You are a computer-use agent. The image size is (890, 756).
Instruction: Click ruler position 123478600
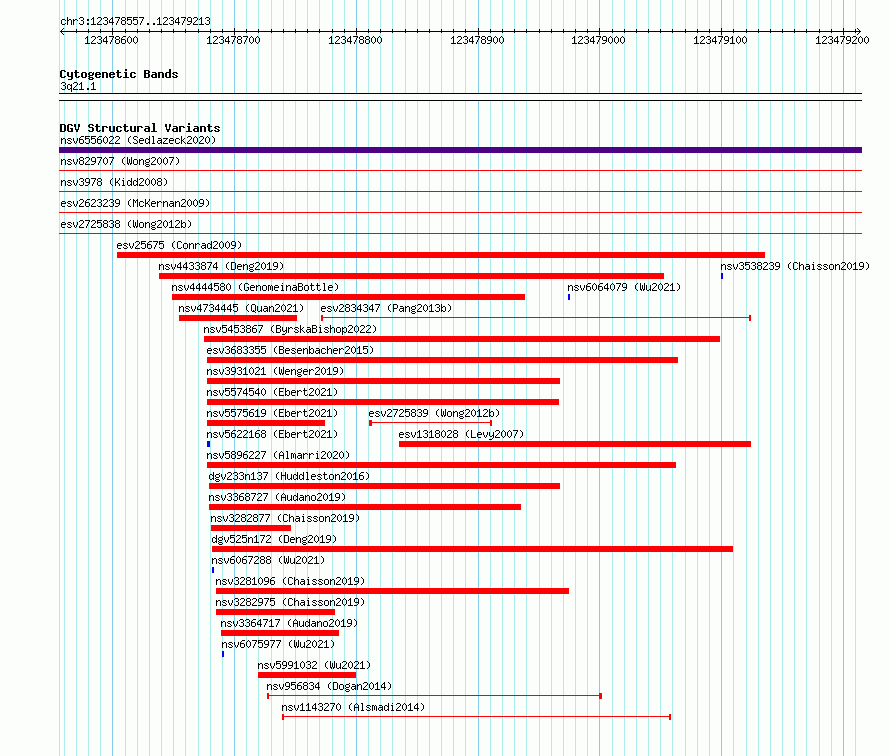tap(111, 40)
